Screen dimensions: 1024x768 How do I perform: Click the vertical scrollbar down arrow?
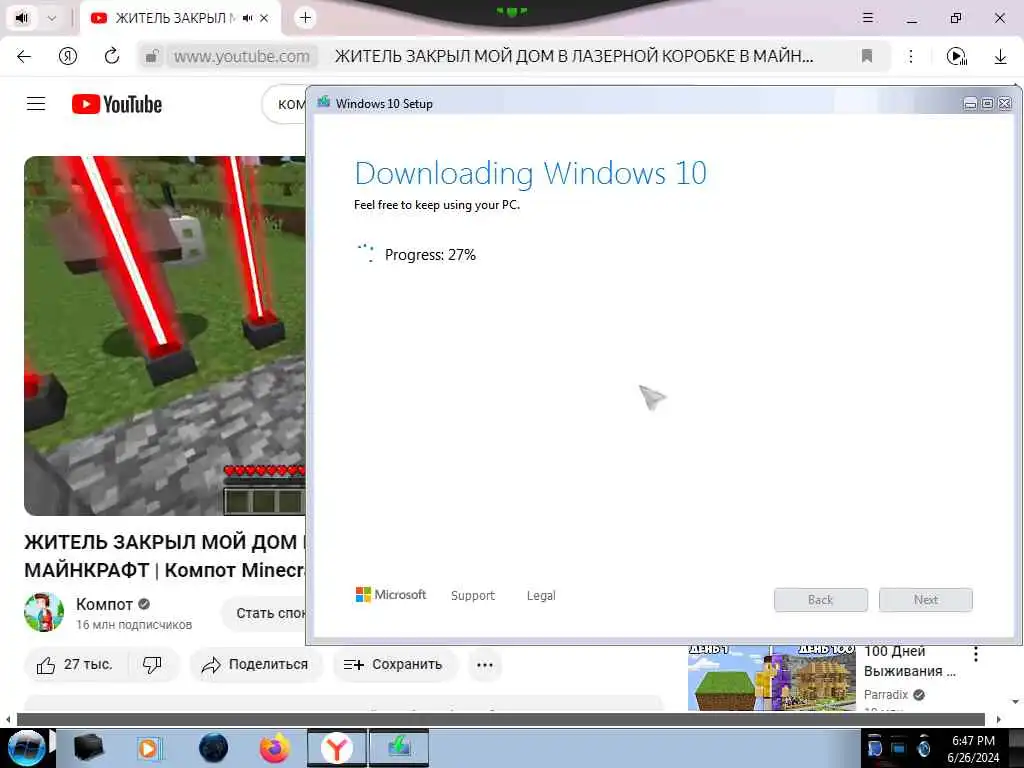[x=1016, y=701]
